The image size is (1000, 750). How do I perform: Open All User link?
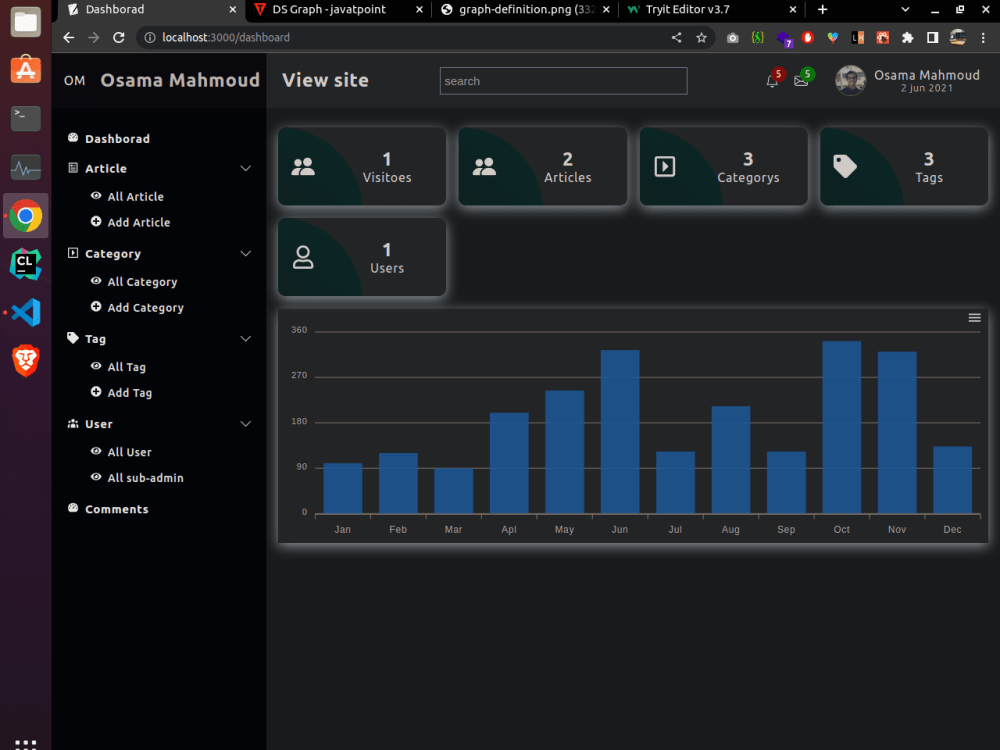pyautogui.click(x=129, y=452)
